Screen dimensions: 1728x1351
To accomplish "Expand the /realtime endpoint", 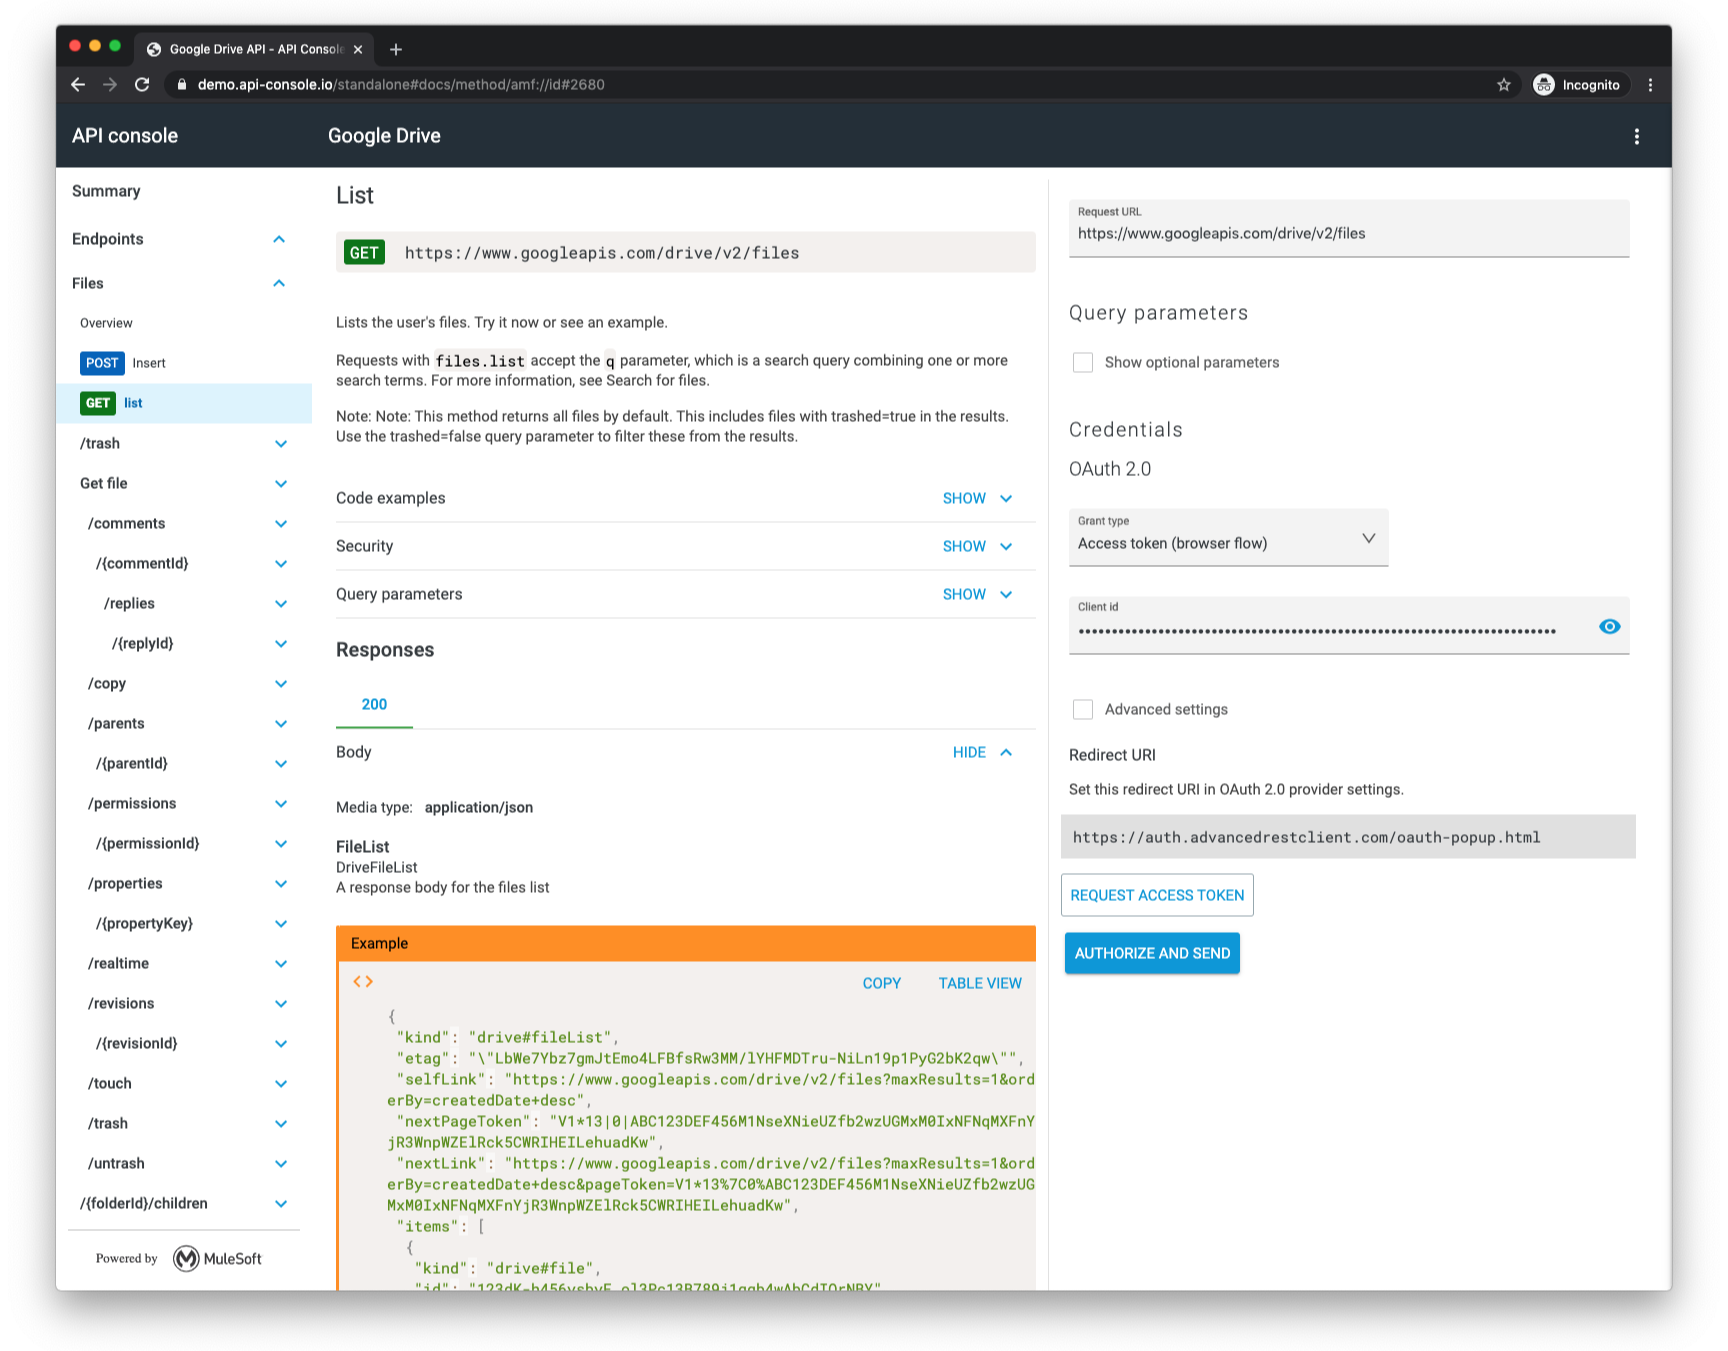I will (x=281, y=963).
